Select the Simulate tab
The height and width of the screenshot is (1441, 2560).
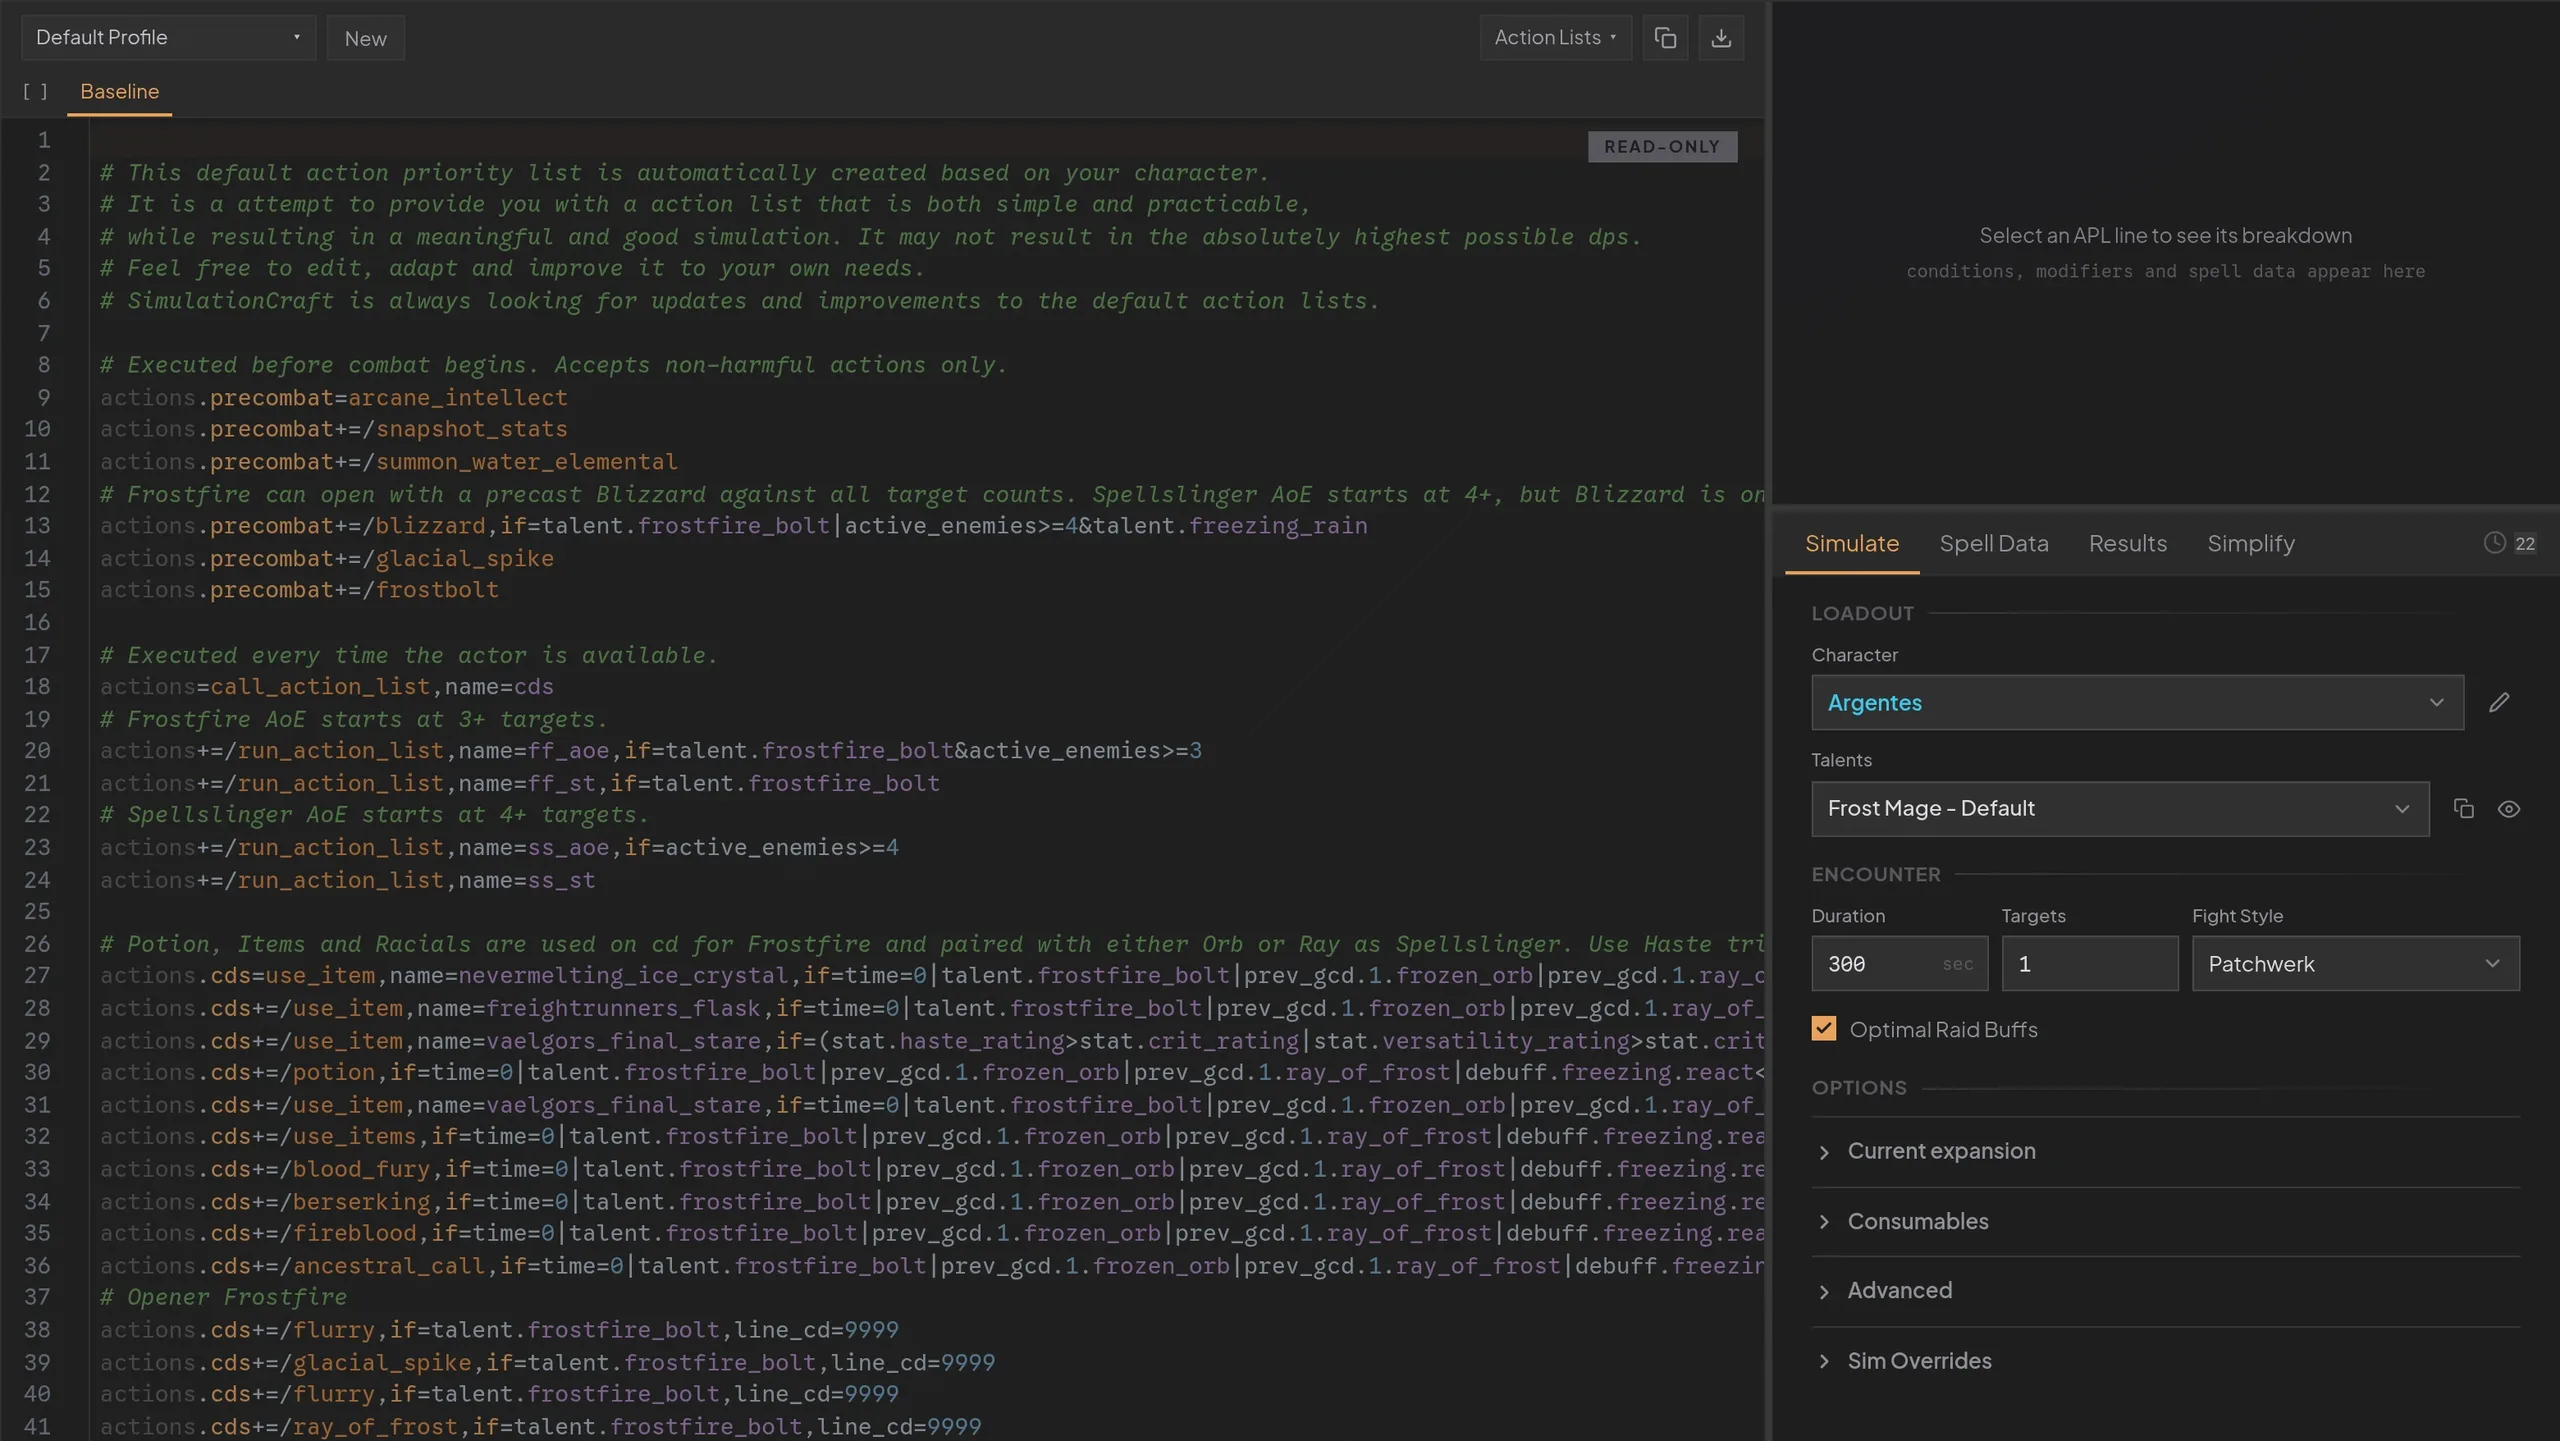coord(1851,543)
